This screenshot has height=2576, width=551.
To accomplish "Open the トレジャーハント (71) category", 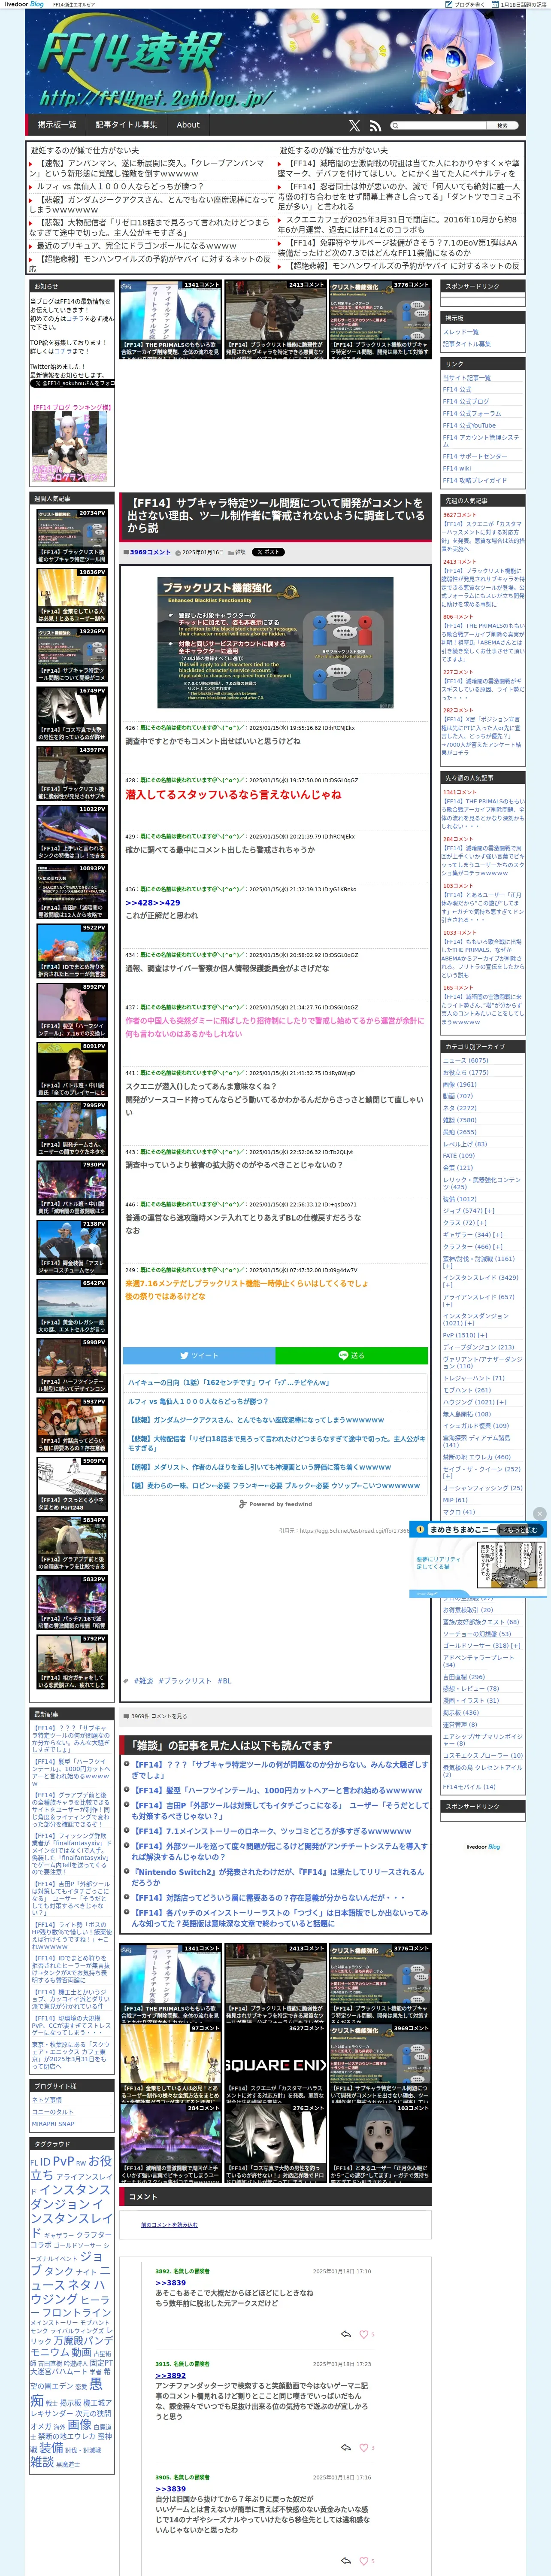I will tap(474, 1378).
